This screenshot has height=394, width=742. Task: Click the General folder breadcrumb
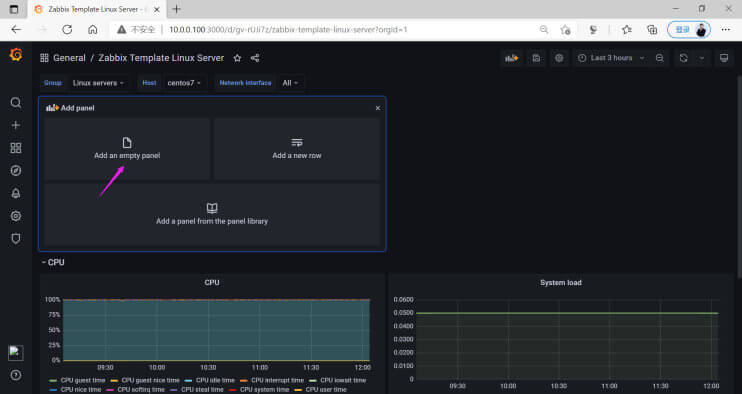point(69,58)
